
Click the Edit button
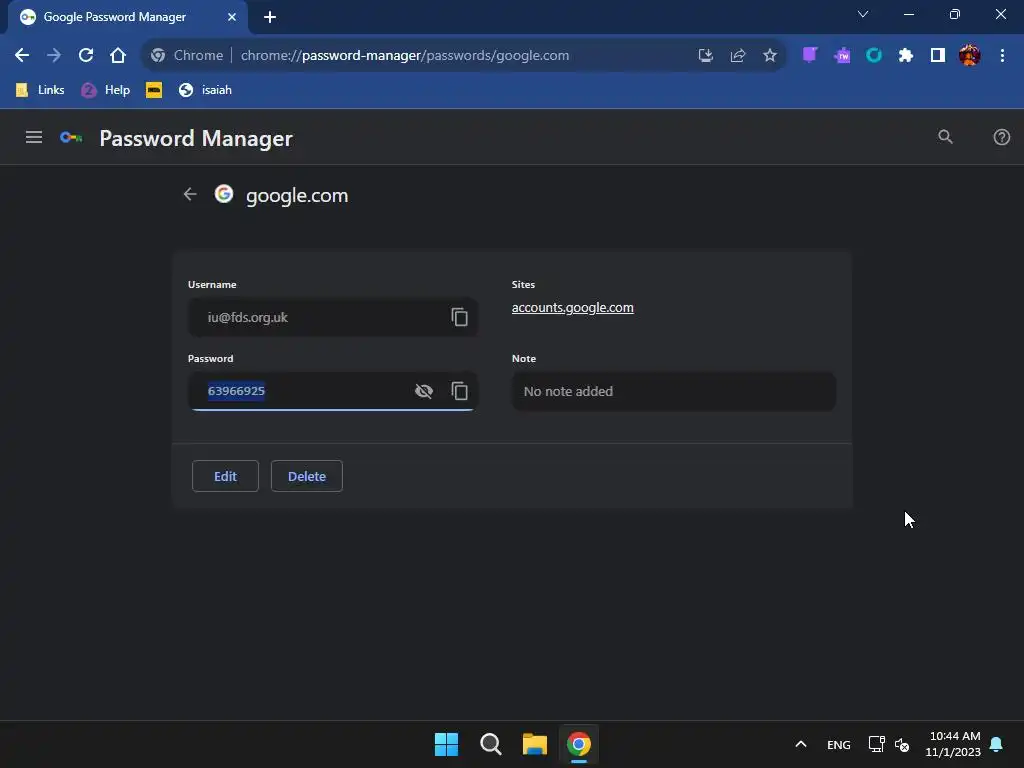(225, 476)
